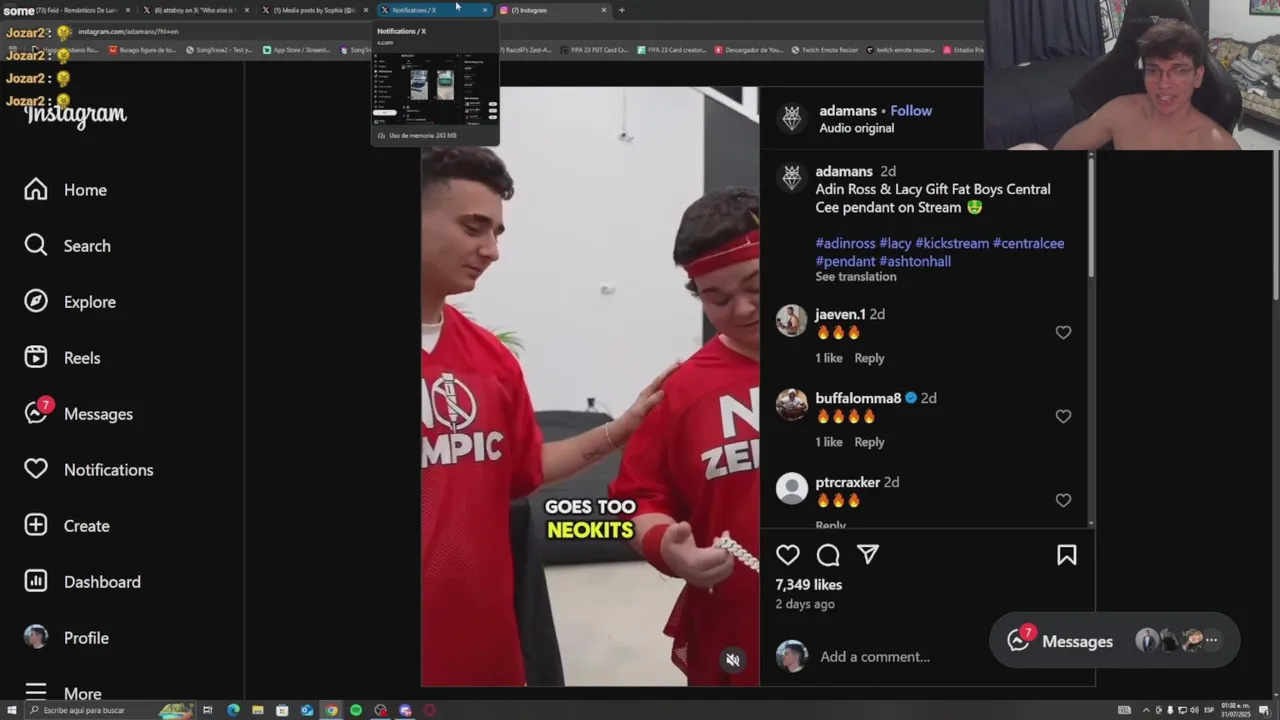The image size is (1280, 720).
Task: Expand the More menu in sidebar
Action: tap(63, 693)
